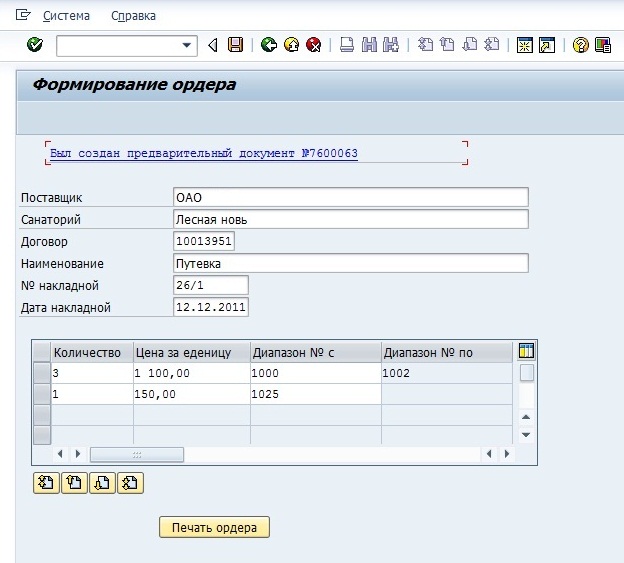Viewport: 624px width, 563px height.
Task: Click left arrow at right end of table scrollbar
Action: tap(489, 454)
